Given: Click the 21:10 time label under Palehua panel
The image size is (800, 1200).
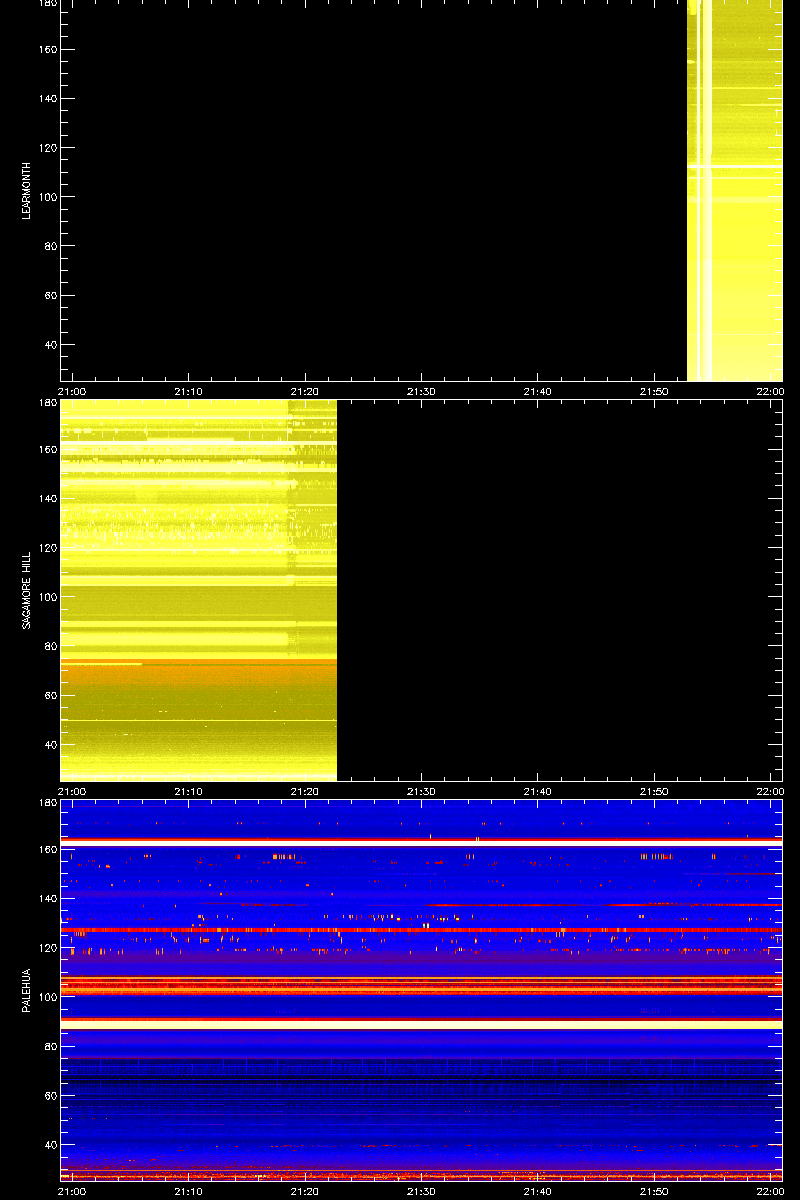Looking at the screenshot, I should [188, 1191].
